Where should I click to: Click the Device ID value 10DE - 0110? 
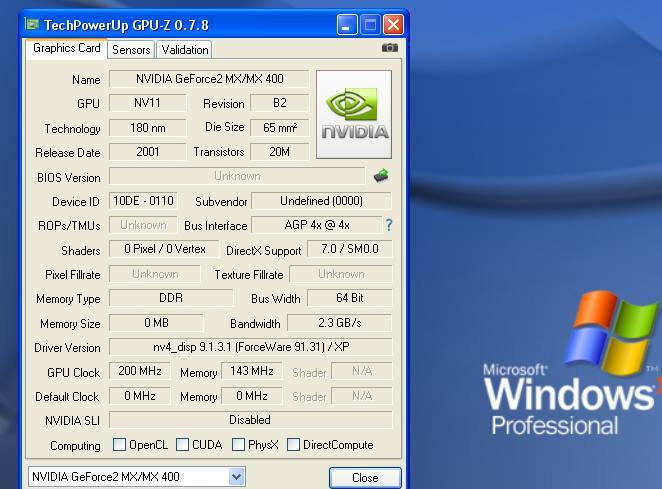pyautogui.click(x=143, y=201)
